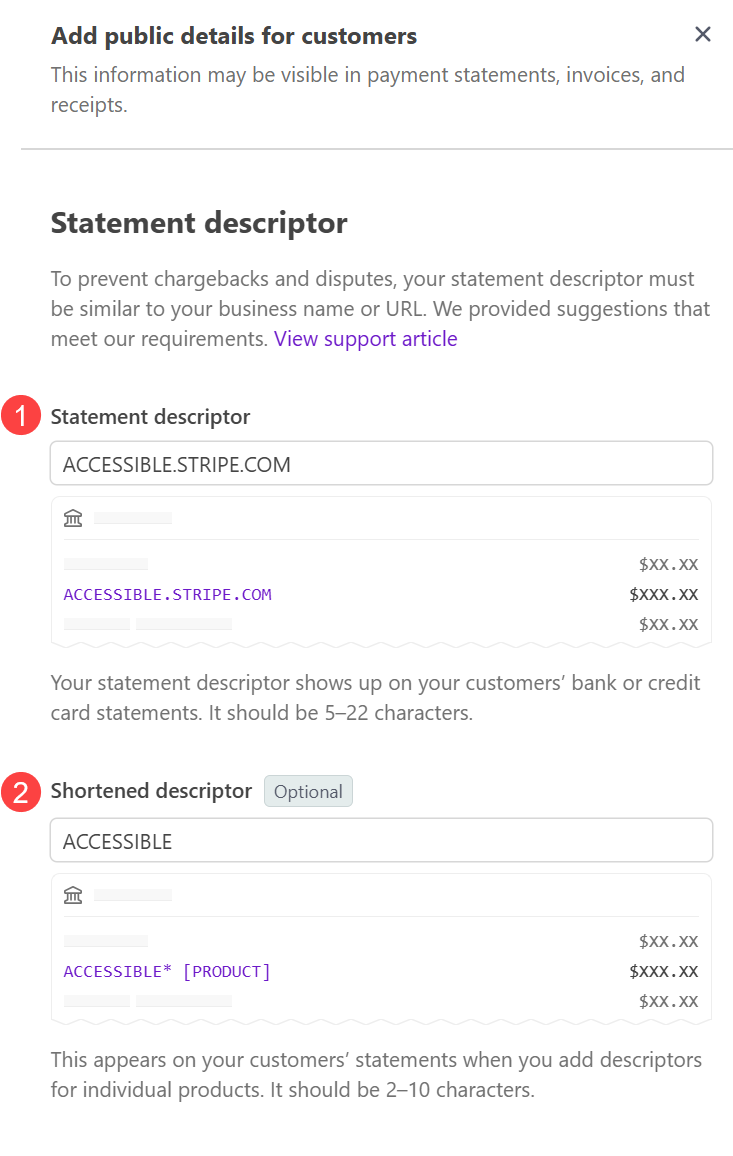Click the bank icon in second preview
This screenshot has width=733, height=1156.
click(73, 896)
